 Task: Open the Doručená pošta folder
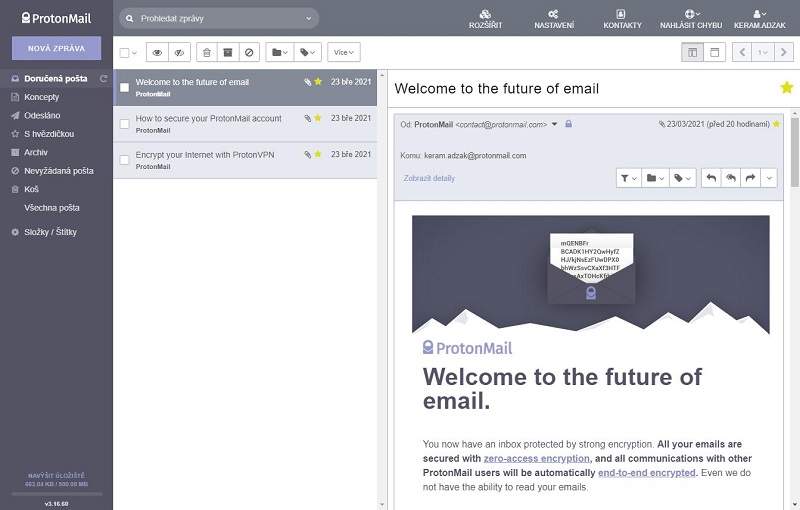tap(56, 79)
